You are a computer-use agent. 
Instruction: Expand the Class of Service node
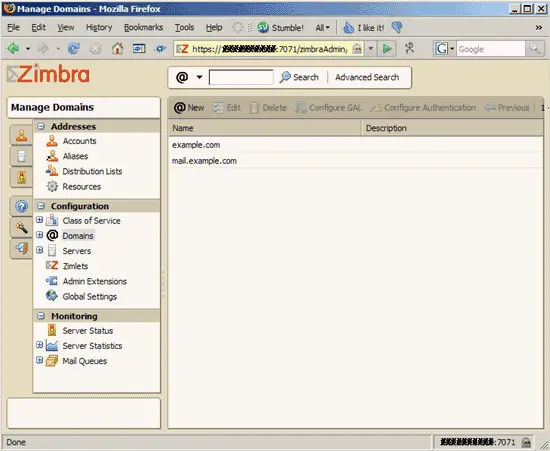tap(40, 220)
